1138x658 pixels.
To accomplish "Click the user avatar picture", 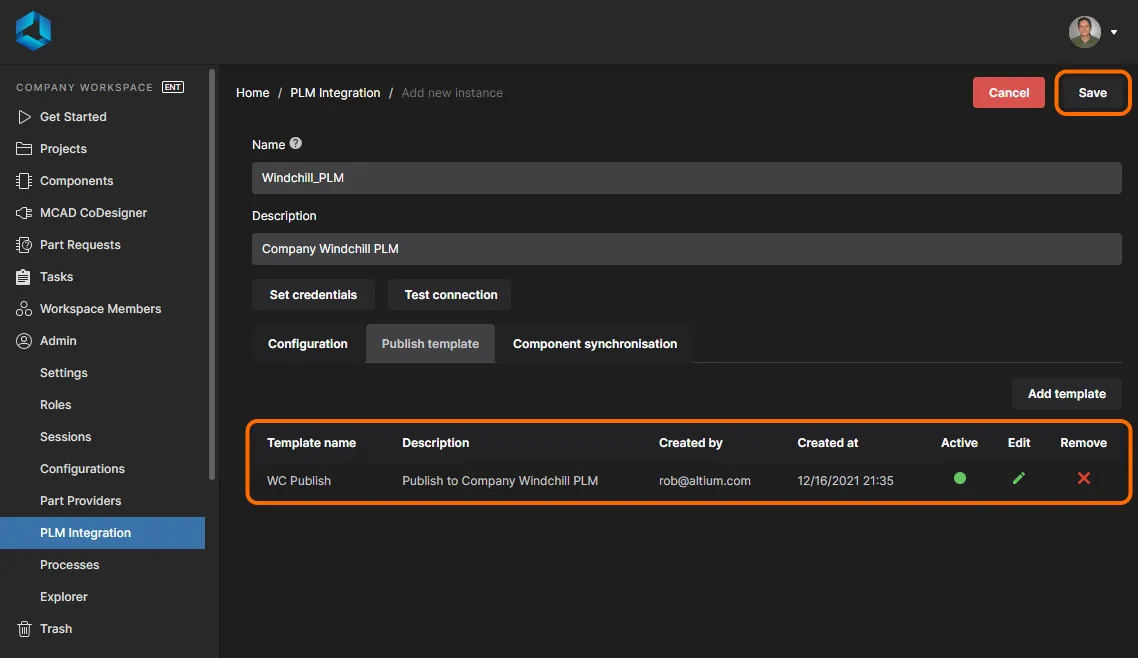I will point(1084,32).
